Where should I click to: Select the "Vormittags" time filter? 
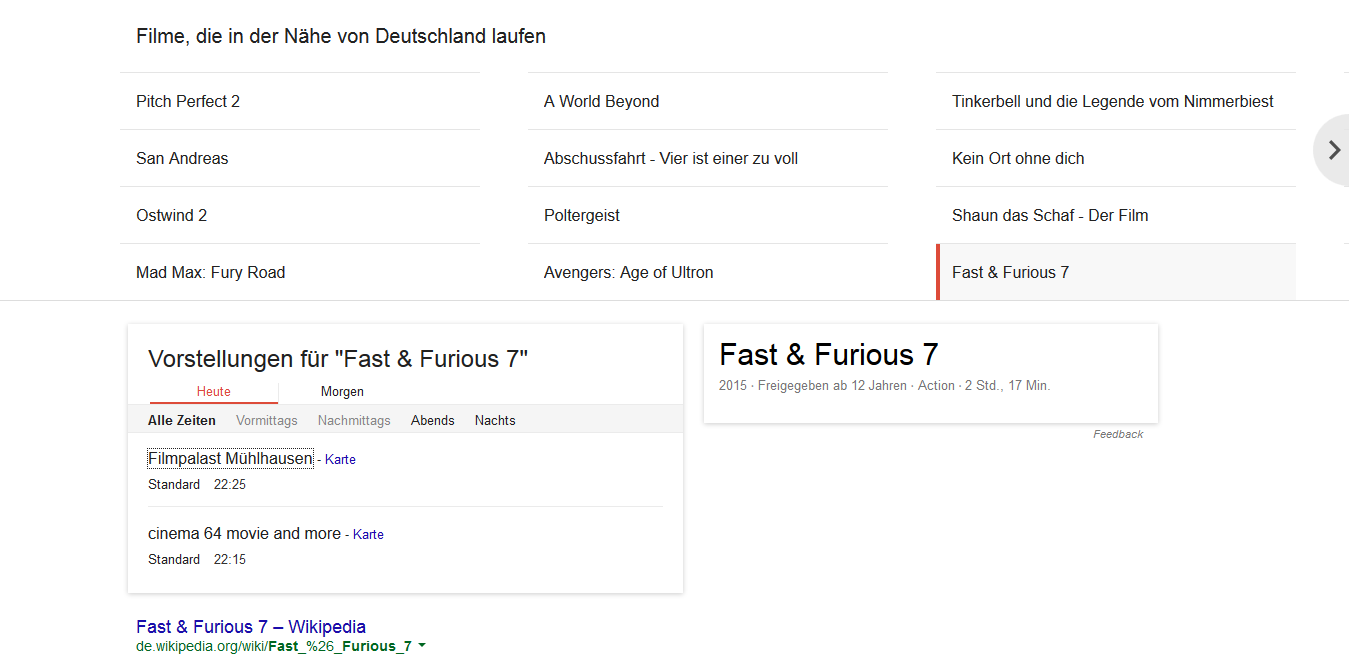tap(267, 420)
